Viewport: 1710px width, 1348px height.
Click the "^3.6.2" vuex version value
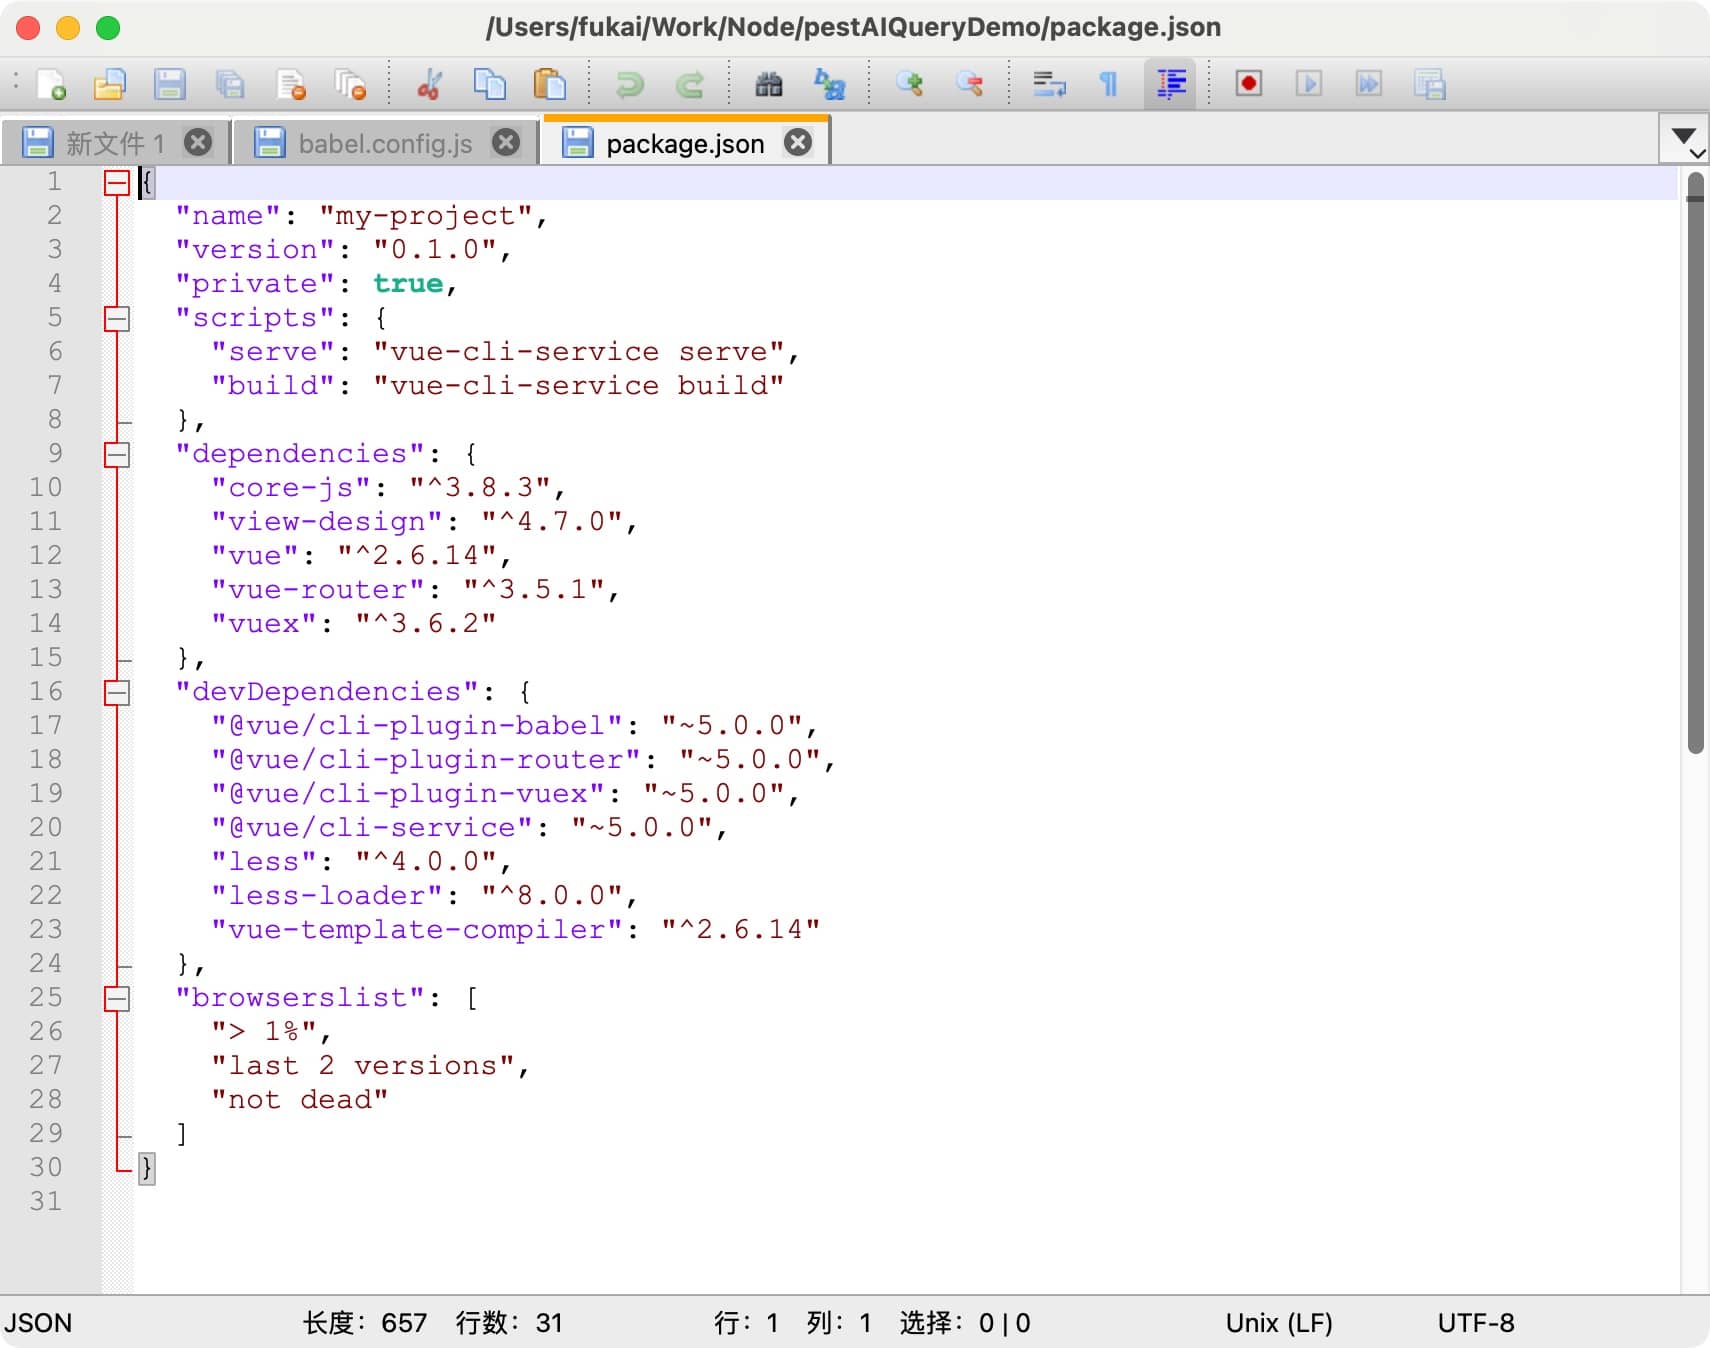426,624
